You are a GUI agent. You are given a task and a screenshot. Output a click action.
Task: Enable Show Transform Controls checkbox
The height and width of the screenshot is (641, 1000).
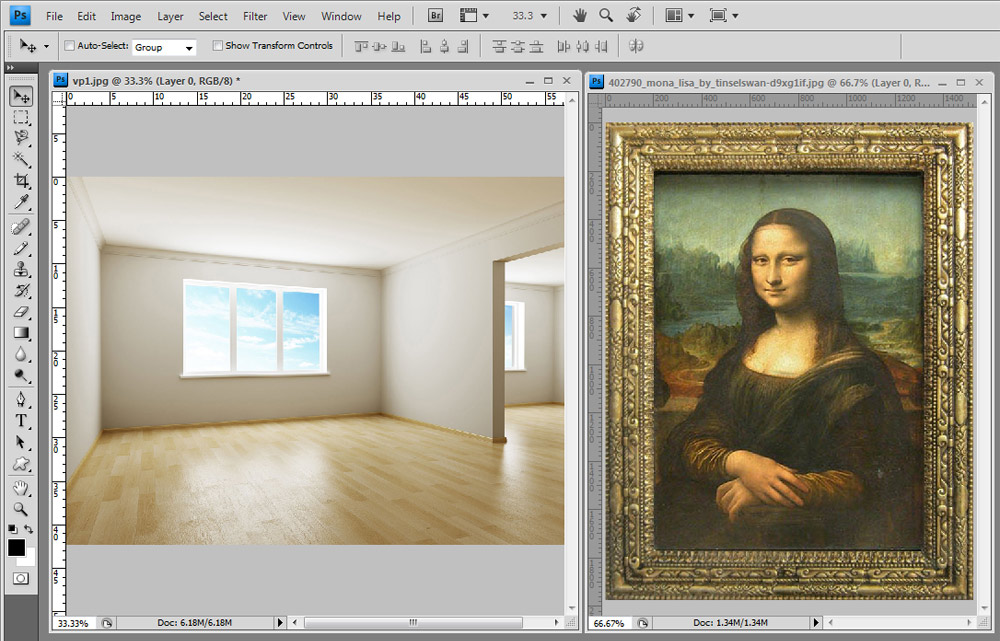[x=217, y=46]
